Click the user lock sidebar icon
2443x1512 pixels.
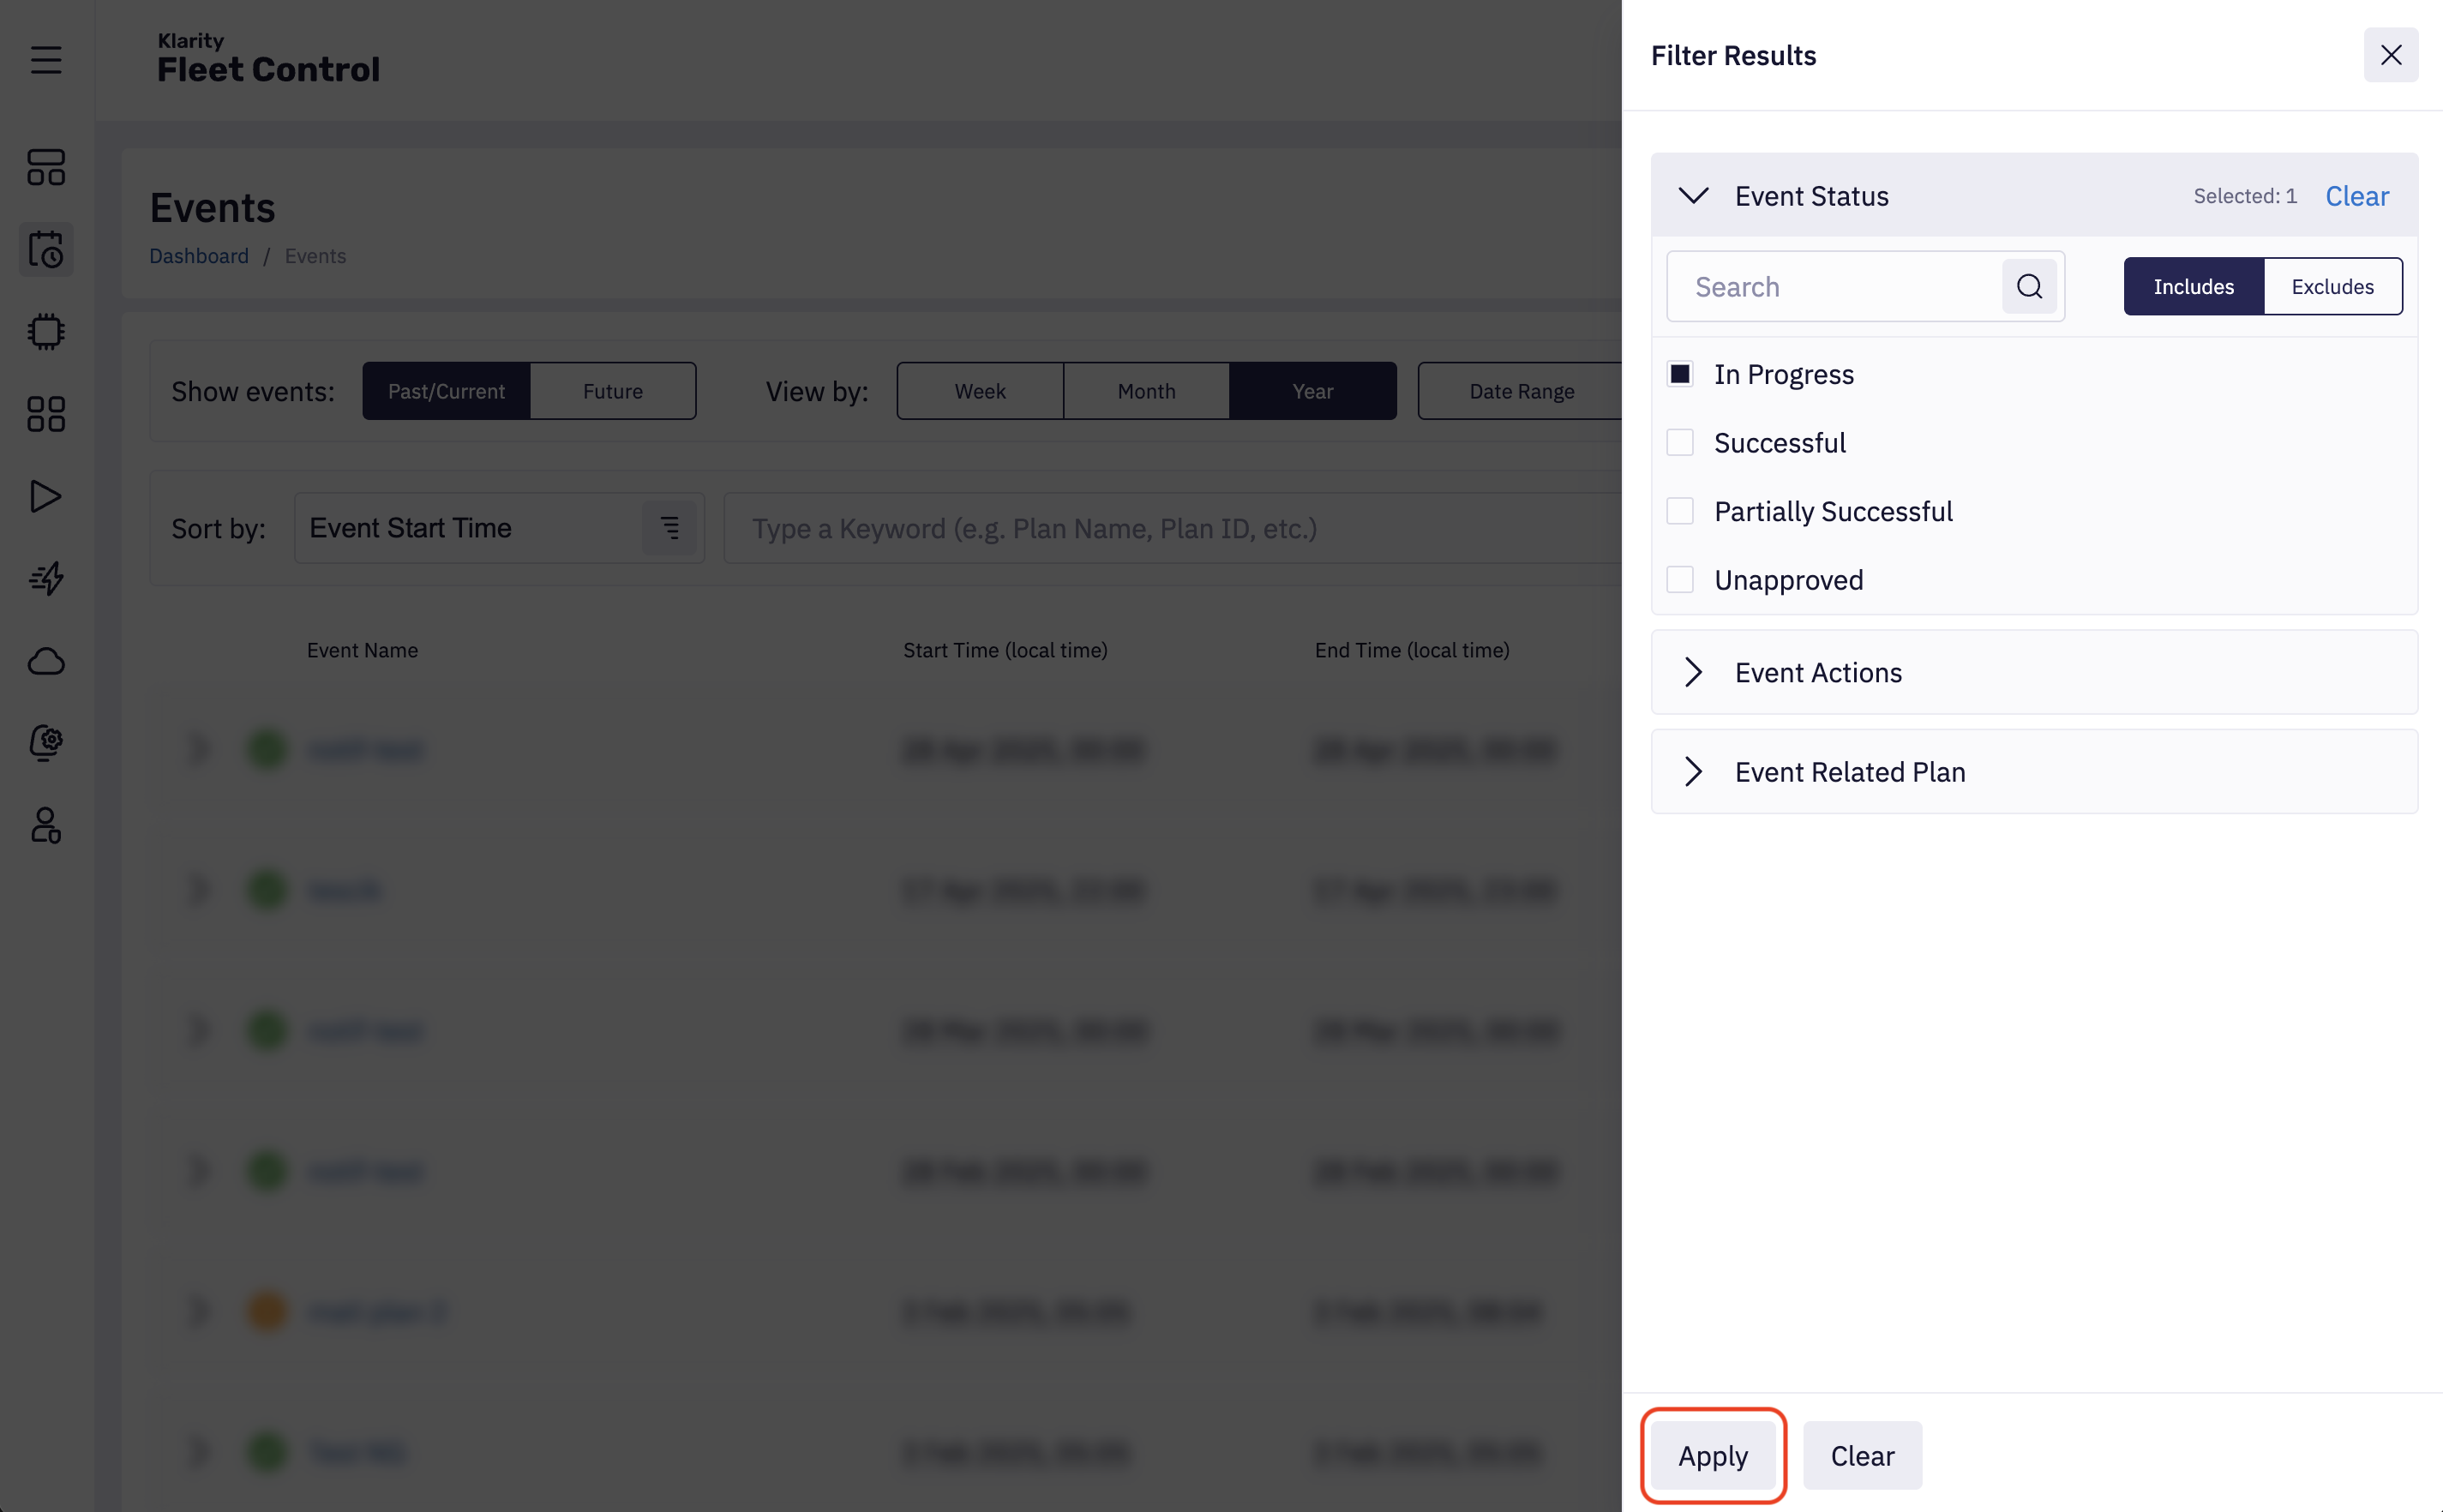coord(46,825)
